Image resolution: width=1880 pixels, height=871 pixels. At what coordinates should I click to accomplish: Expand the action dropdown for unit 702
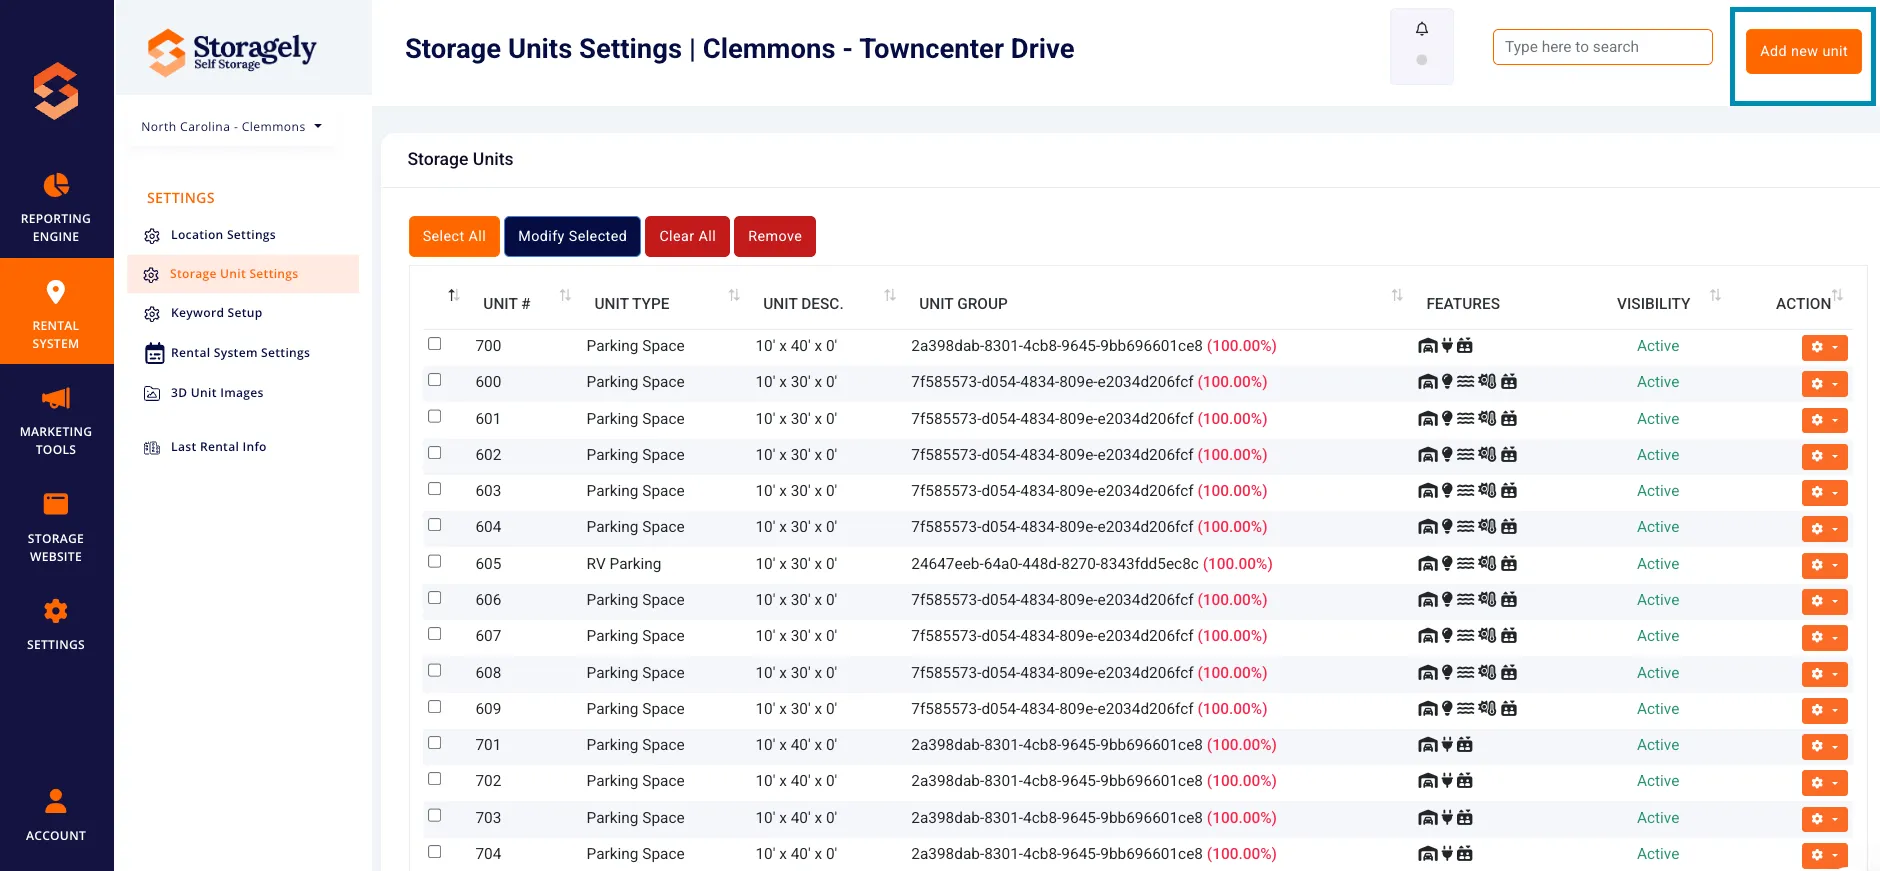click(1824, 782)
